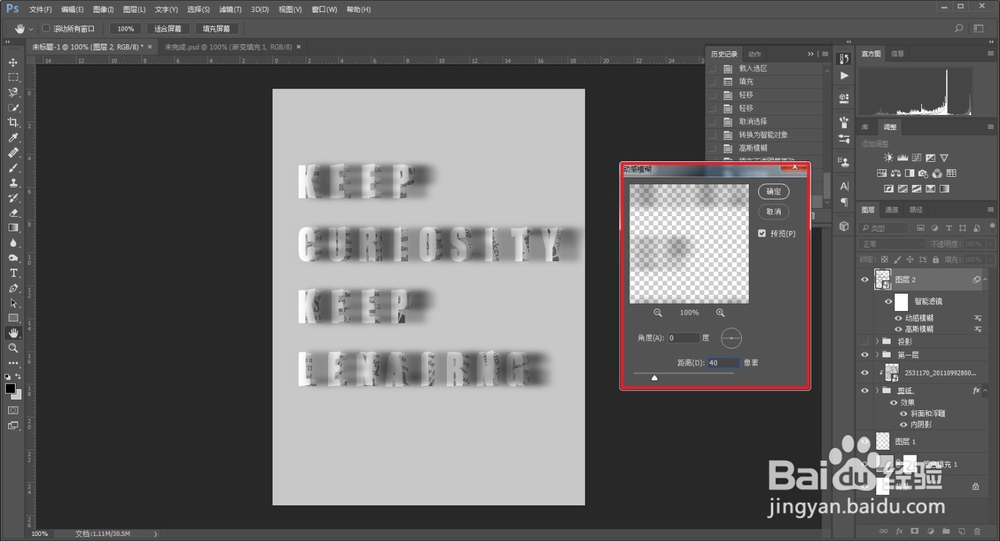
Task: Click the distance slider handle
Action: pos(654,378)
